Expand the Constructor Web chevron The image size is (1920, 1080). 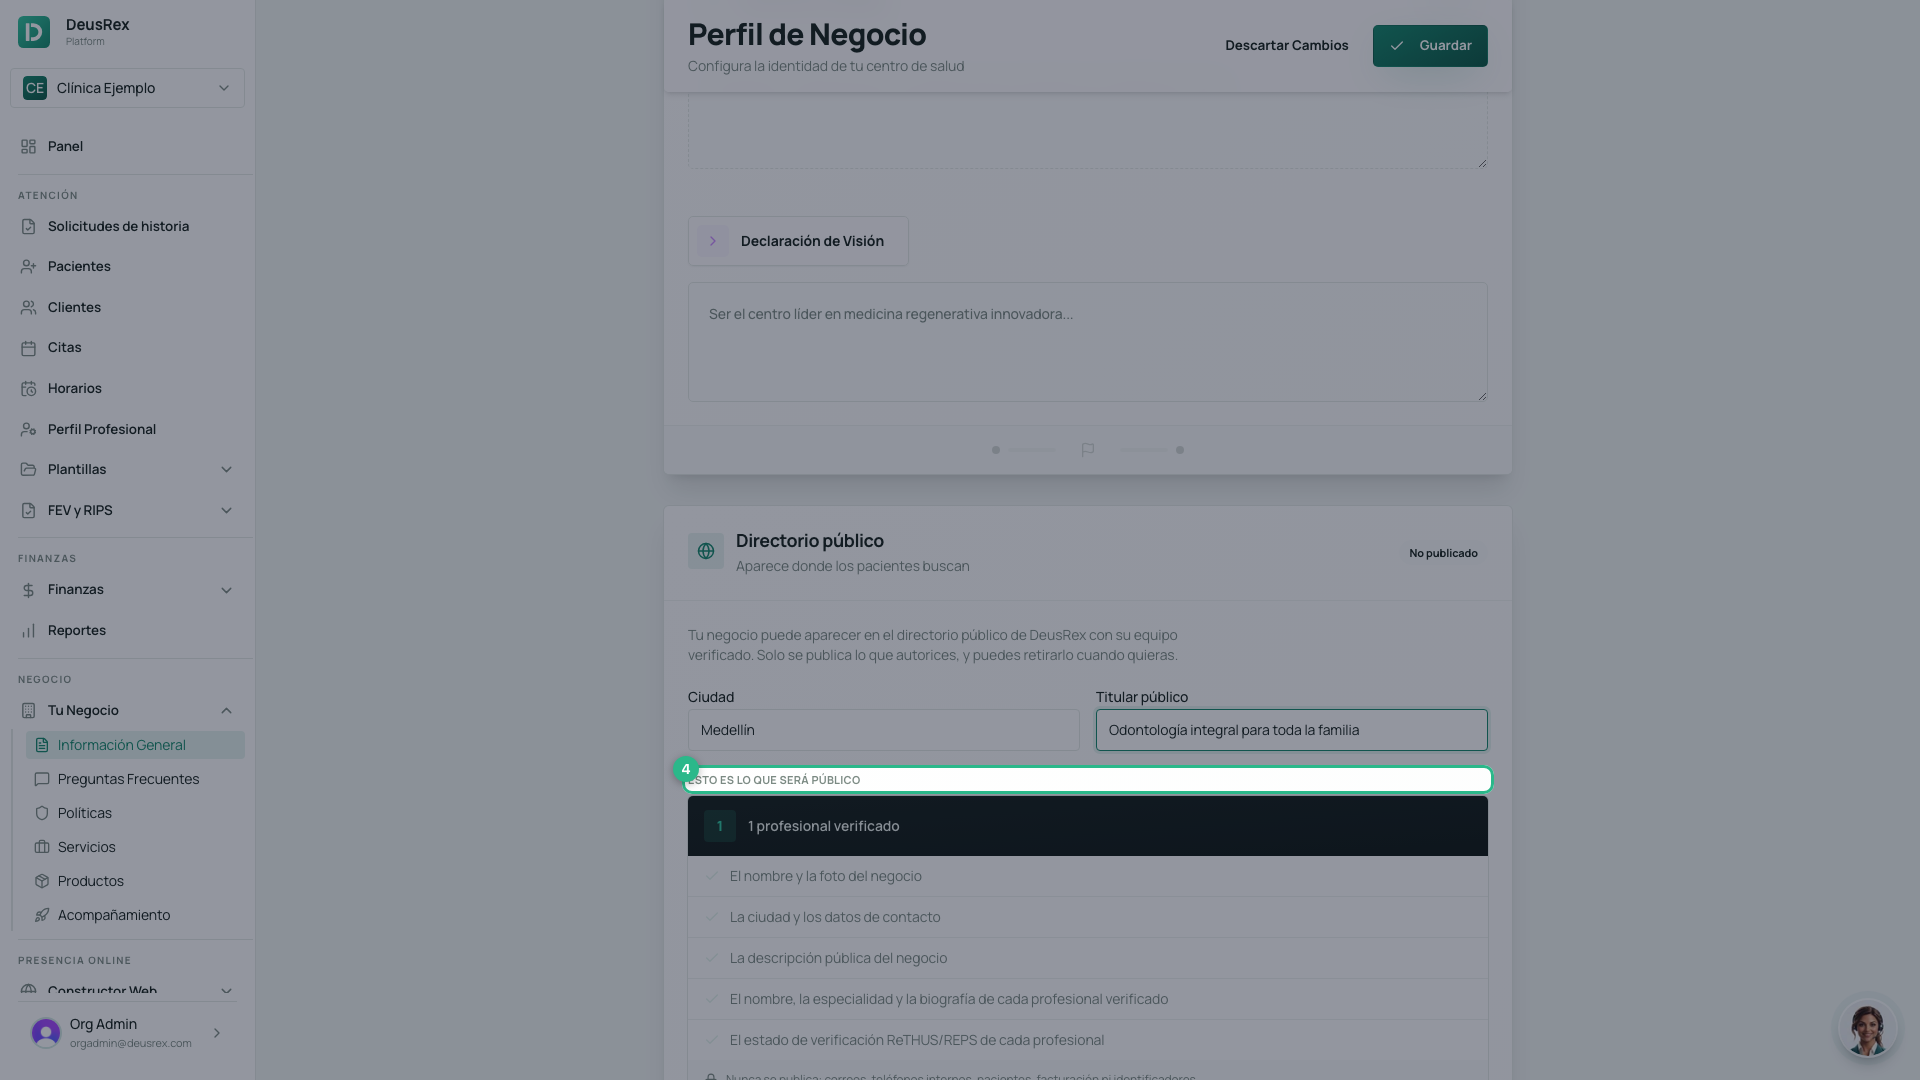pyautogui.click(x=226, y=991)
